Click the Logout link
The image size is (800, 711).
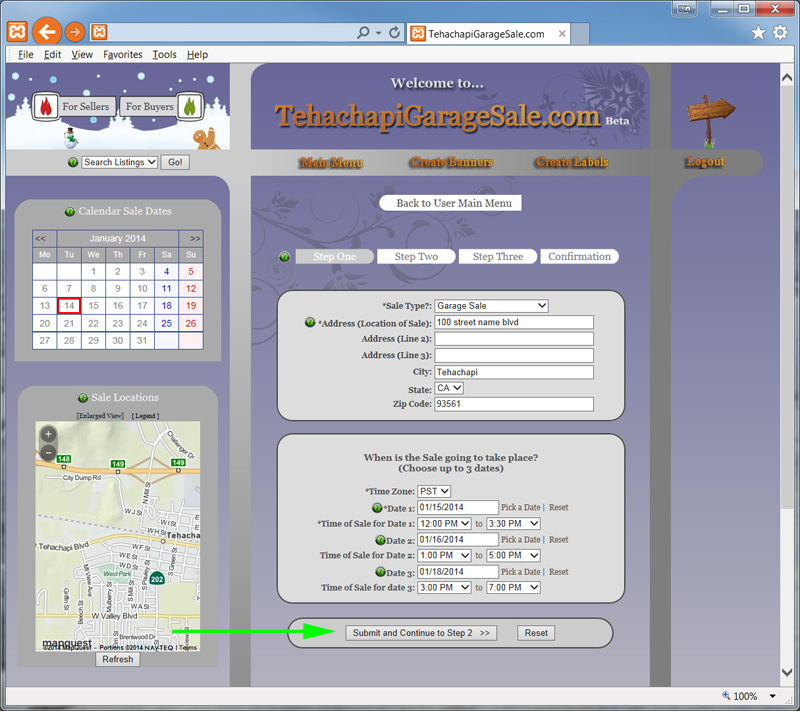[x=705, y=162]
